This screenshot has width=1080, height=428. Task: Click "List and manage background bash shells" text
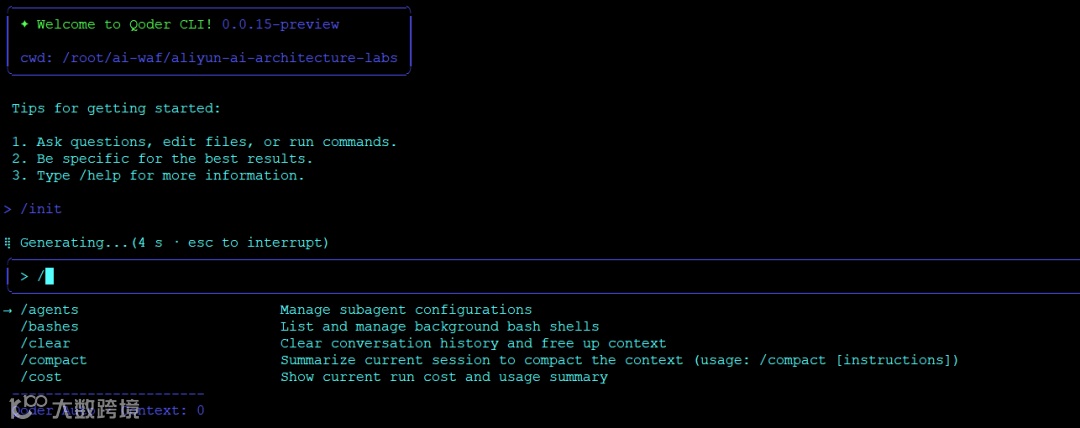[439, 327]
